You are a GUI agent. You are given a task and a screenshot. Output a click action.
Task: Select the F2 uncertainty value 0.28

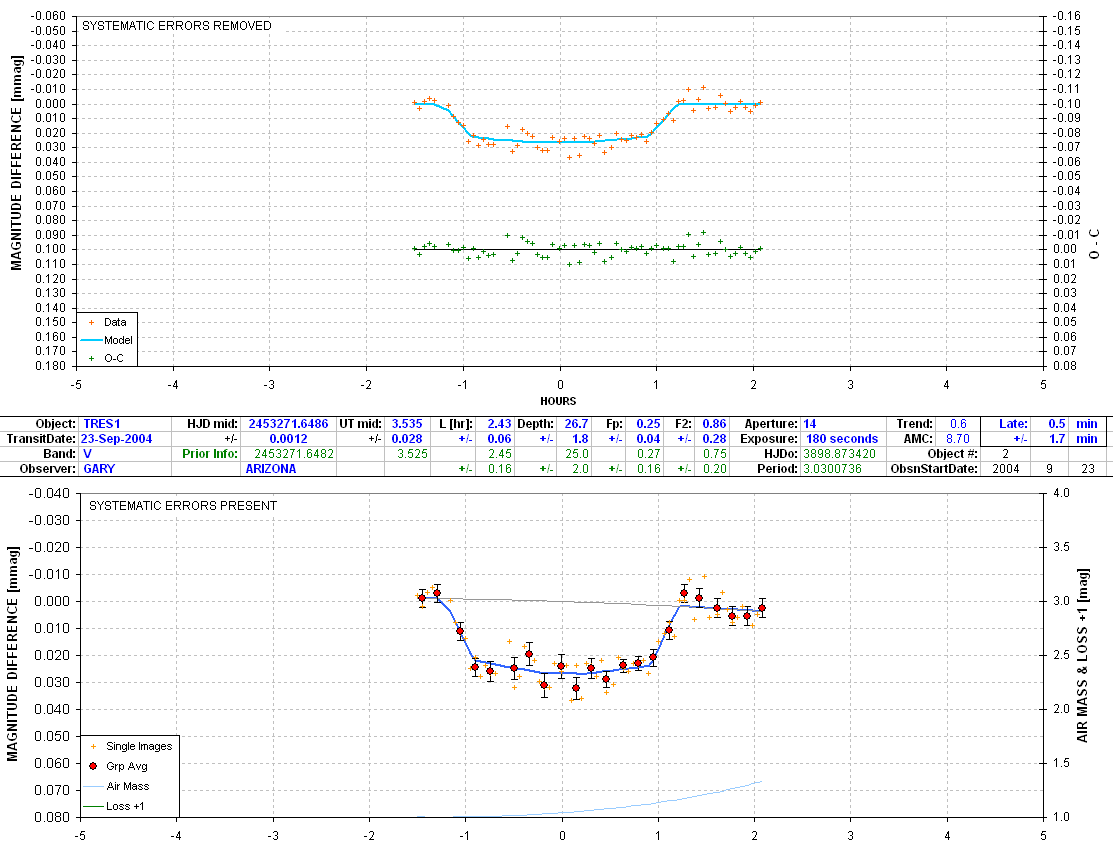pyautogui.click(x=714, y=439)
